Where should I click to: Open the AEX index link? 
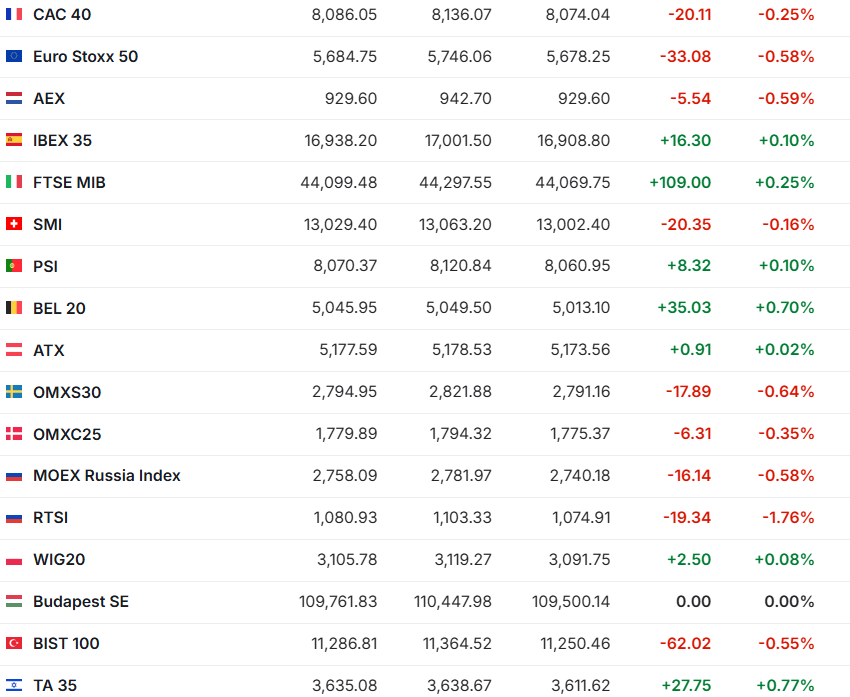pyautogui.click(x=49, y=99)
